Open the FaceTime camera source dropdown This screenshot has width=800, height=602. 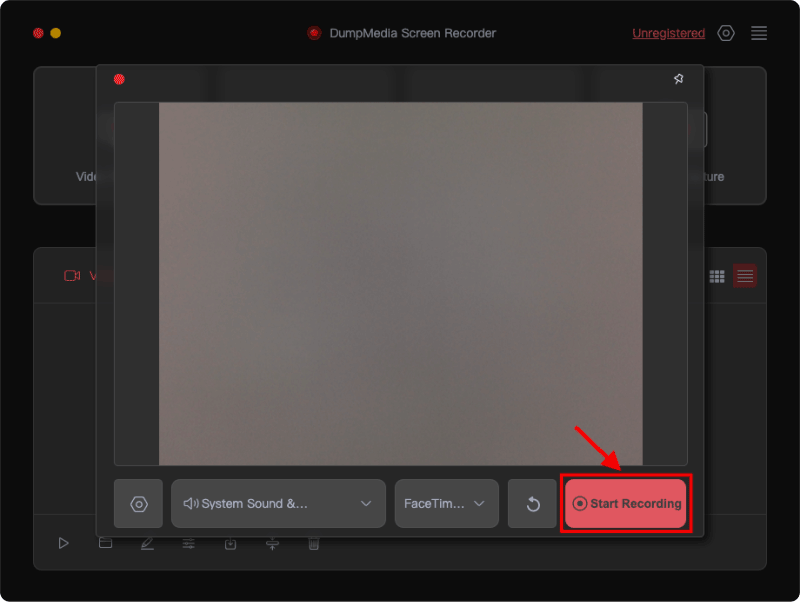[446, 504]
